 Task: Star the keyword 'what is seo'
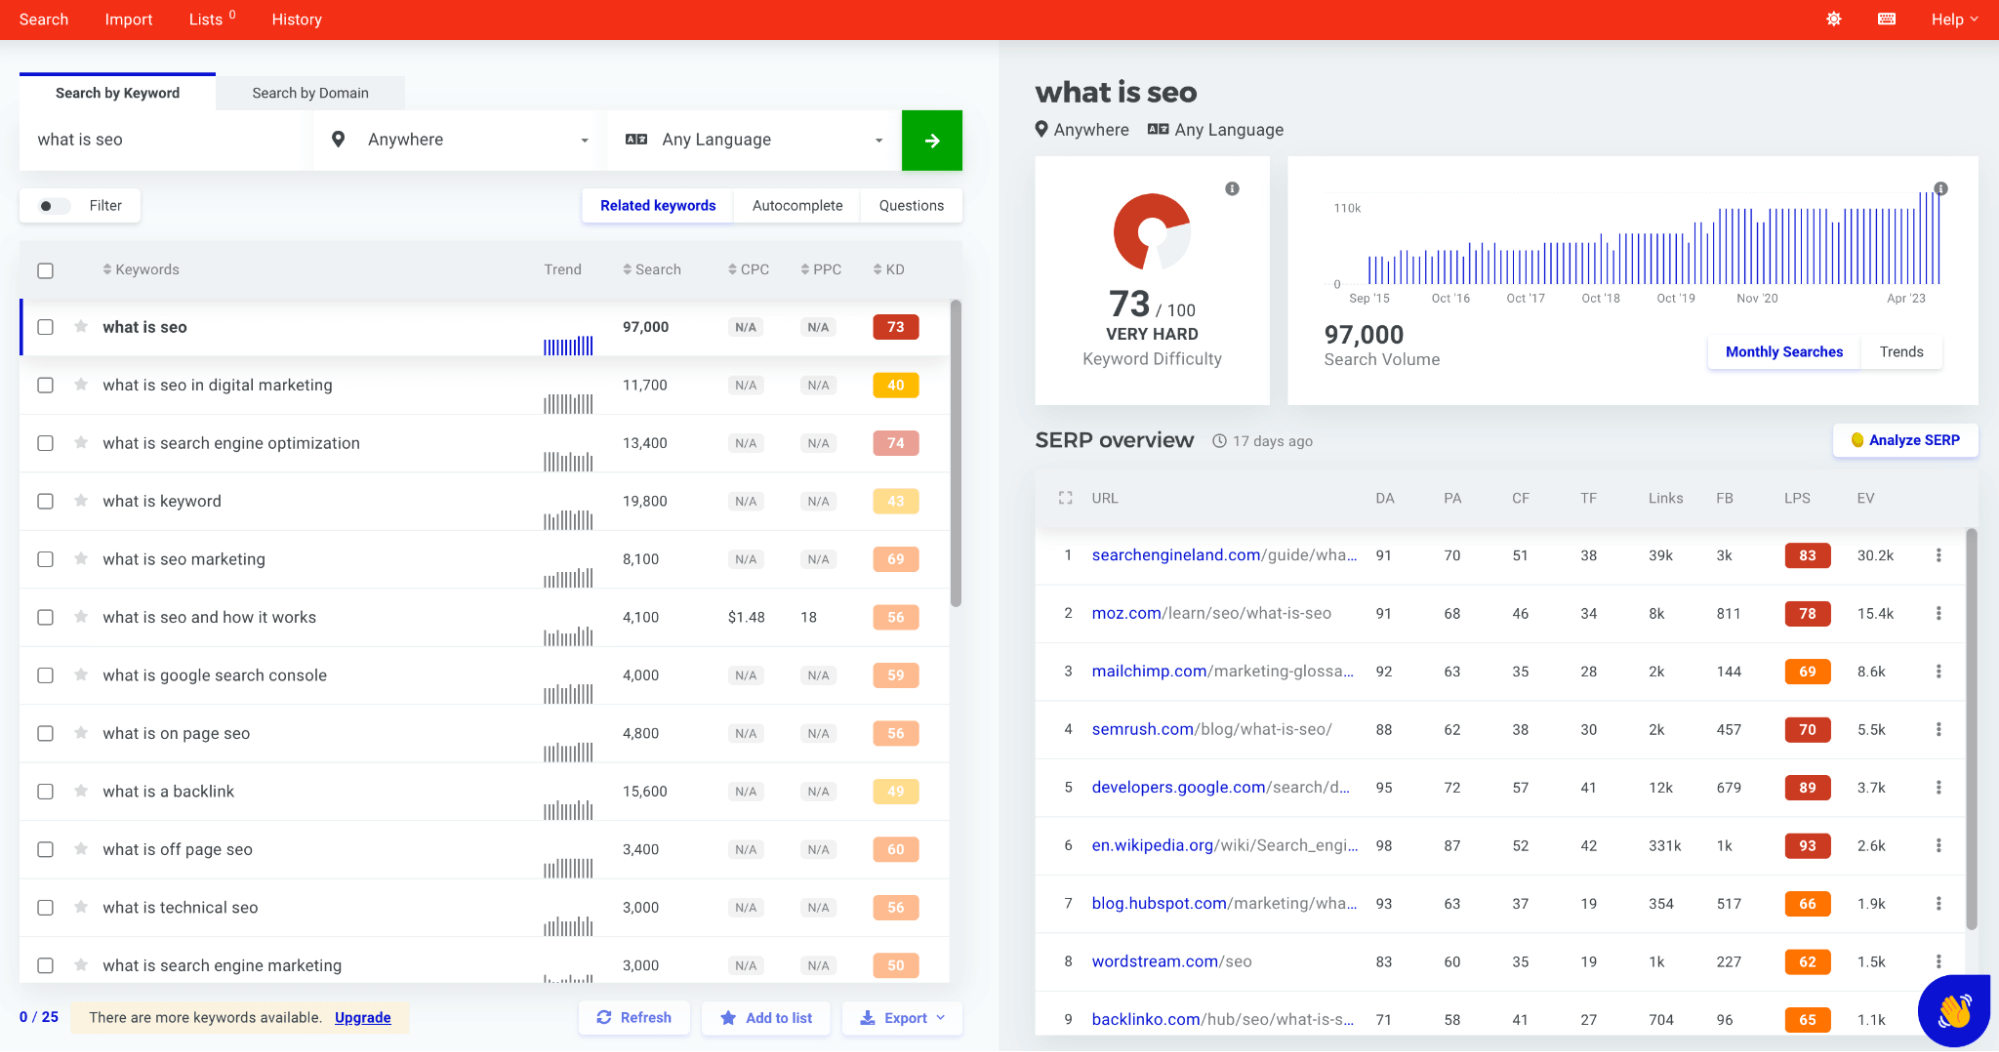tap(81, 327)
